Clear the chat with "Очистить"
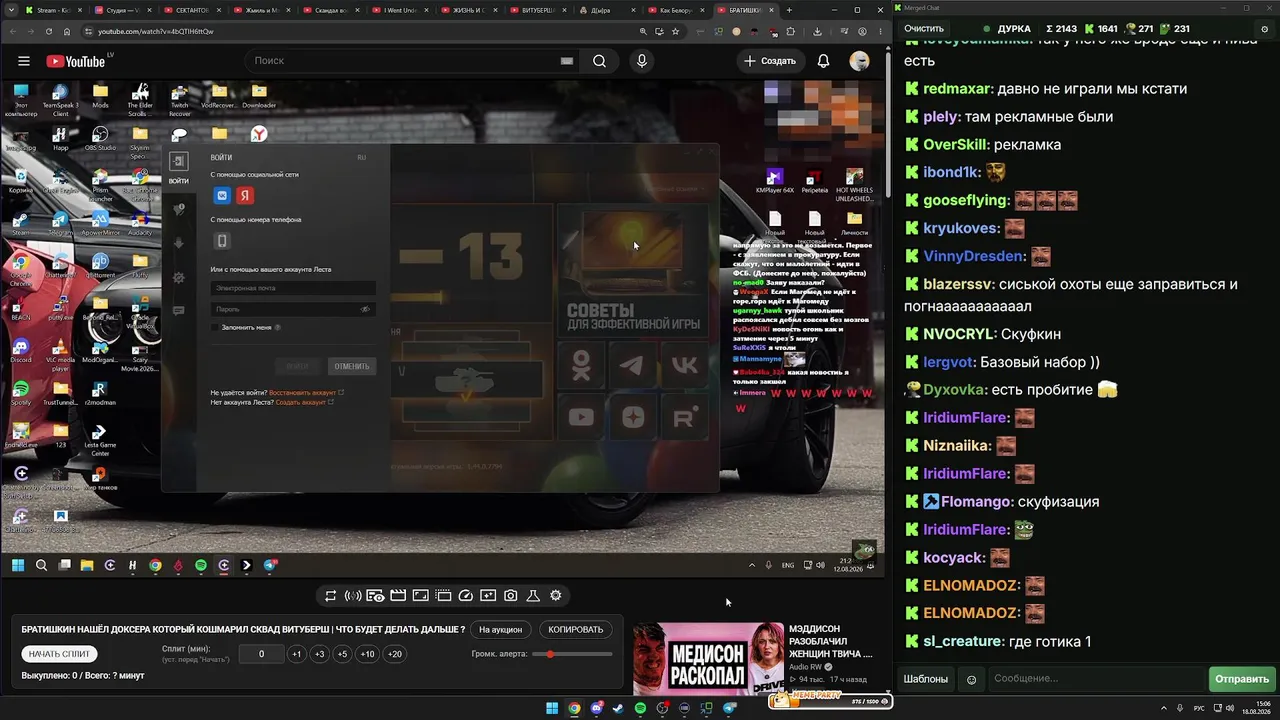This screenshot has height=720, width=1280. [x=924, y=29]
